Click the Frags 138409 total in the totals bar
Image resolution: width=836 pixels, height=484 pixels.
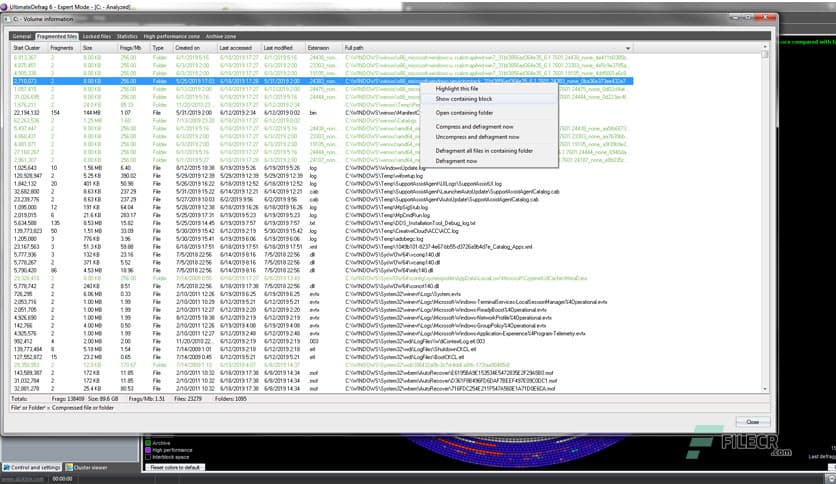[68, 399]
